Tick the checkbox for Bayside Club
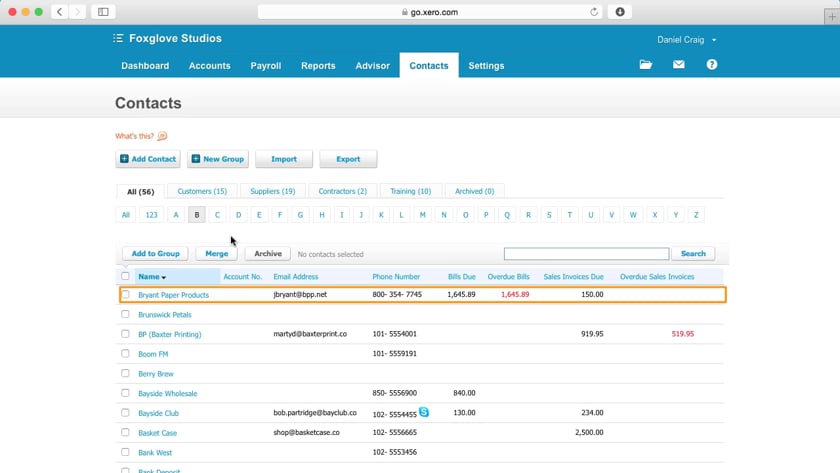Image resolution: width=840 pixels, height=473 pixels. pyautogui.click(x=125, y=412)
